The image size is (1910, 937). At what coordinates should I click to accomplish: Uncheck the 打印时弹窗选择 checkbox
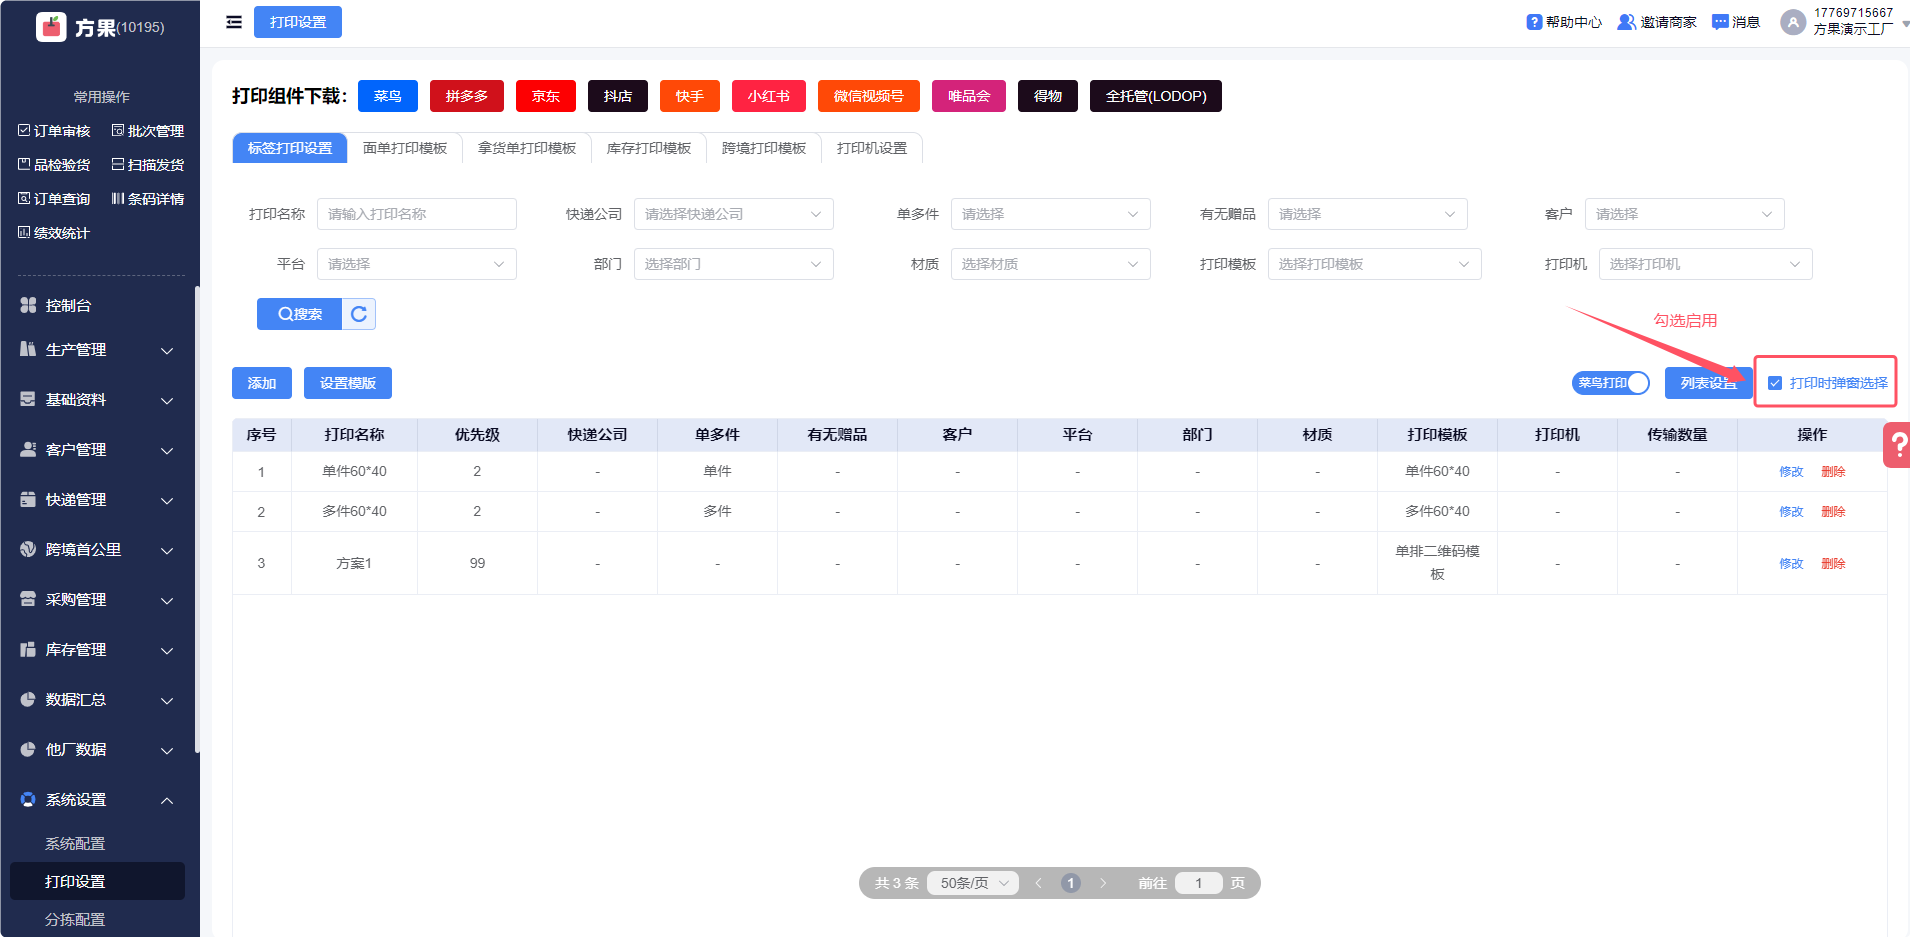(1775, 383)
